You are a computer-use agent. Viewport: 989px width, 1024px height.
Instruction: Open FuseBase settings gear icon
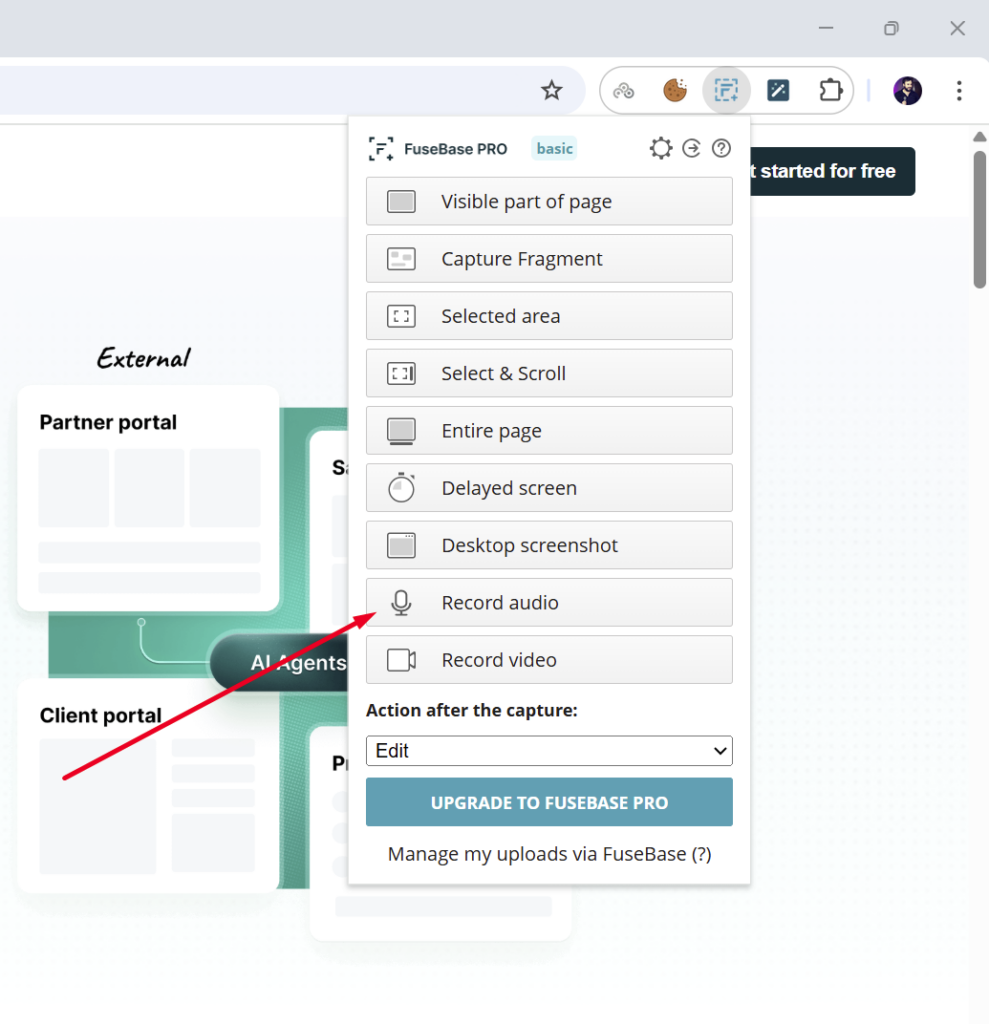(660, 148)
